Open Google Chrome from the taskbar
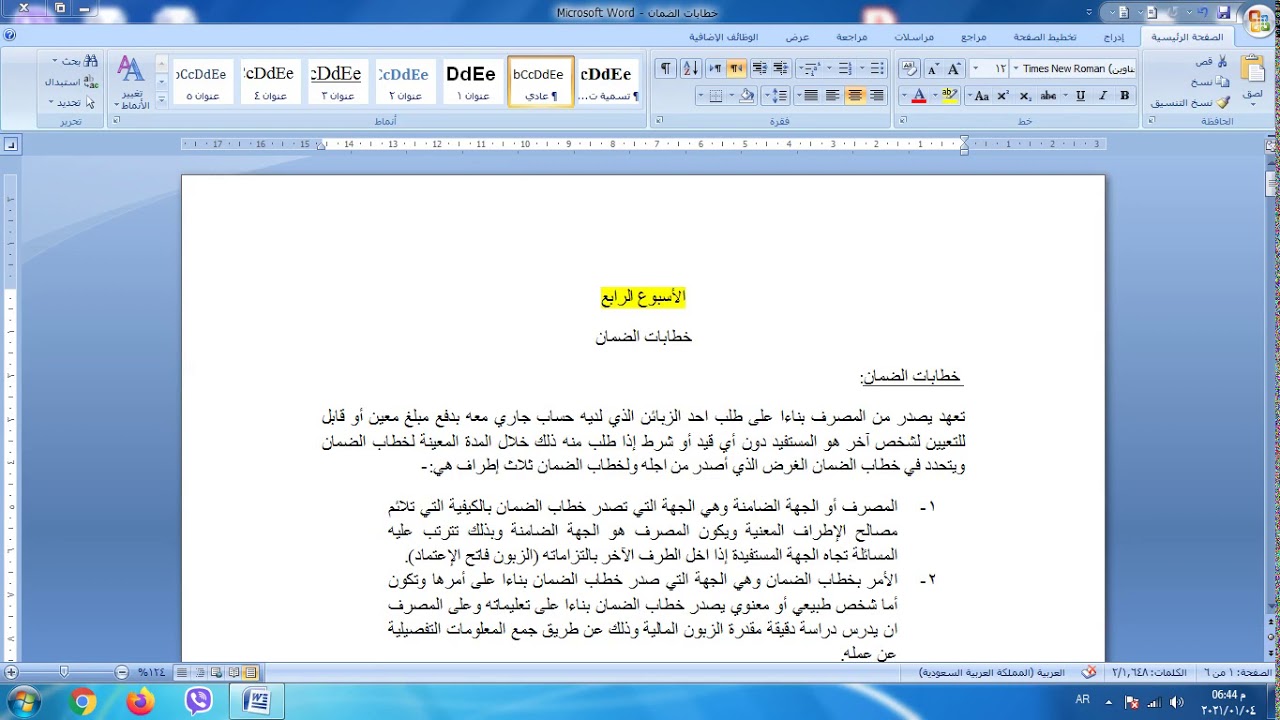Viewport: 1280px width, 720px height. point(83,702)
